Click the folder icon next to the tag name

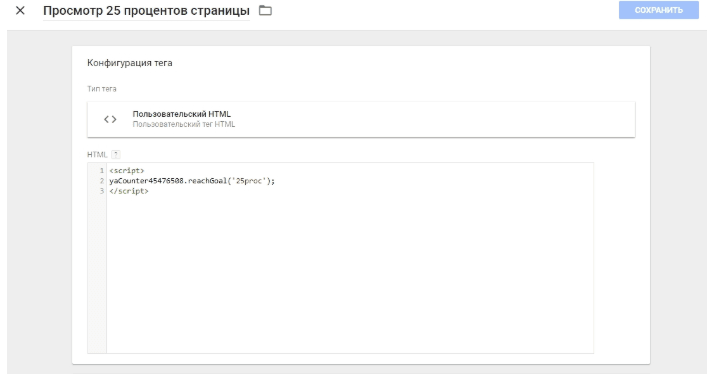click(265, 10)
